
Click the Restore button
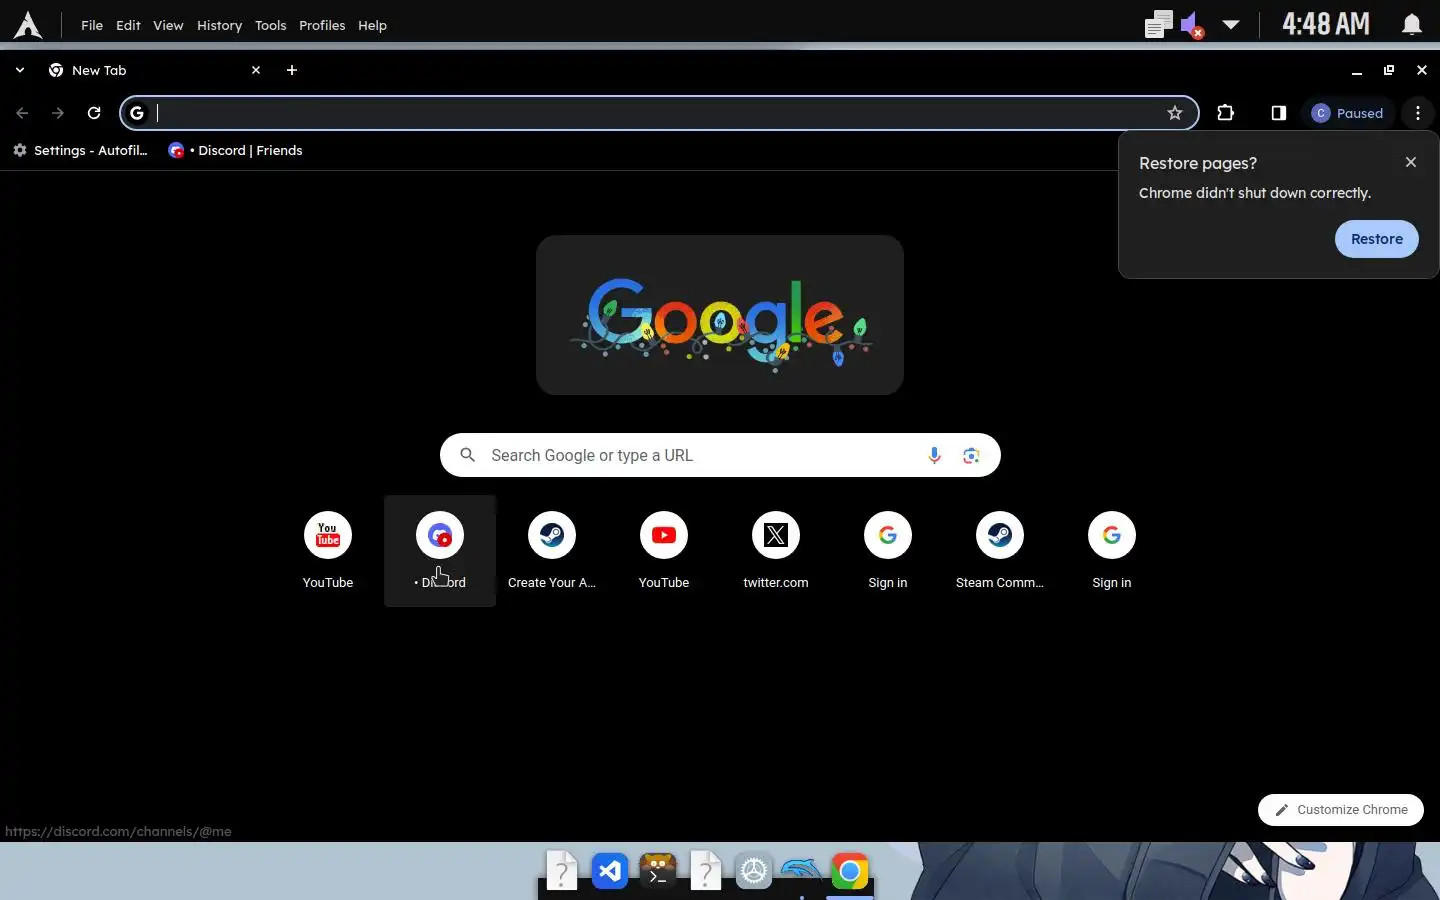[x=1376, y=239]
